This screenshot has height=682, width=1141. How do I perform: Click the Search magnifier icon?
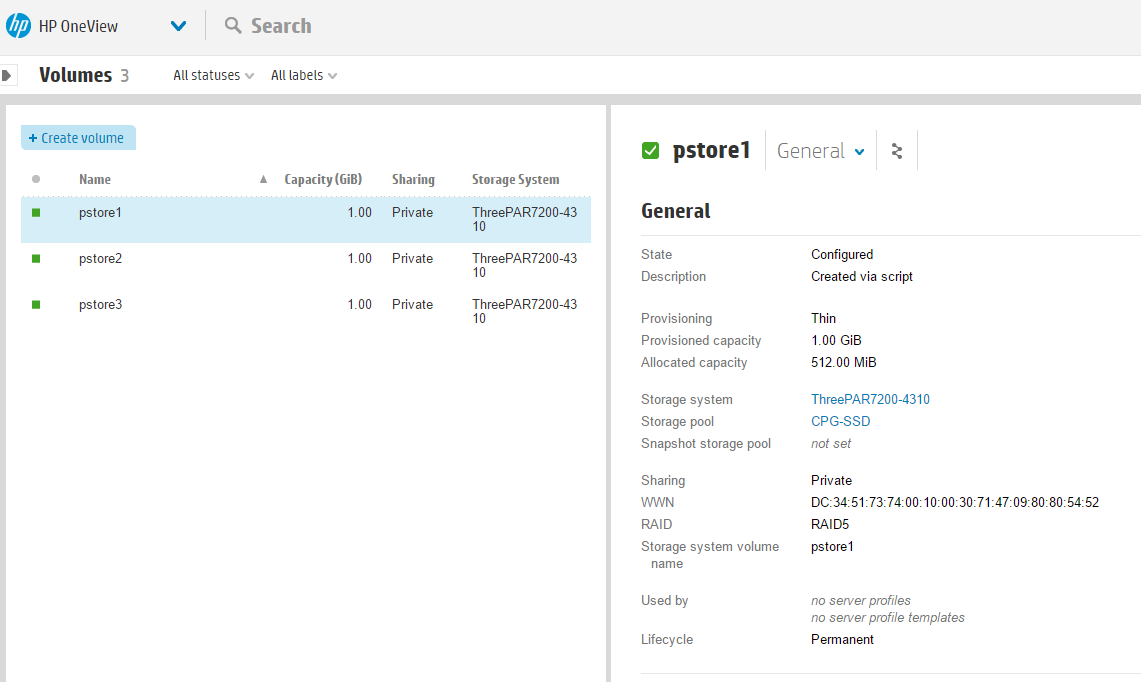pos(233,25)
